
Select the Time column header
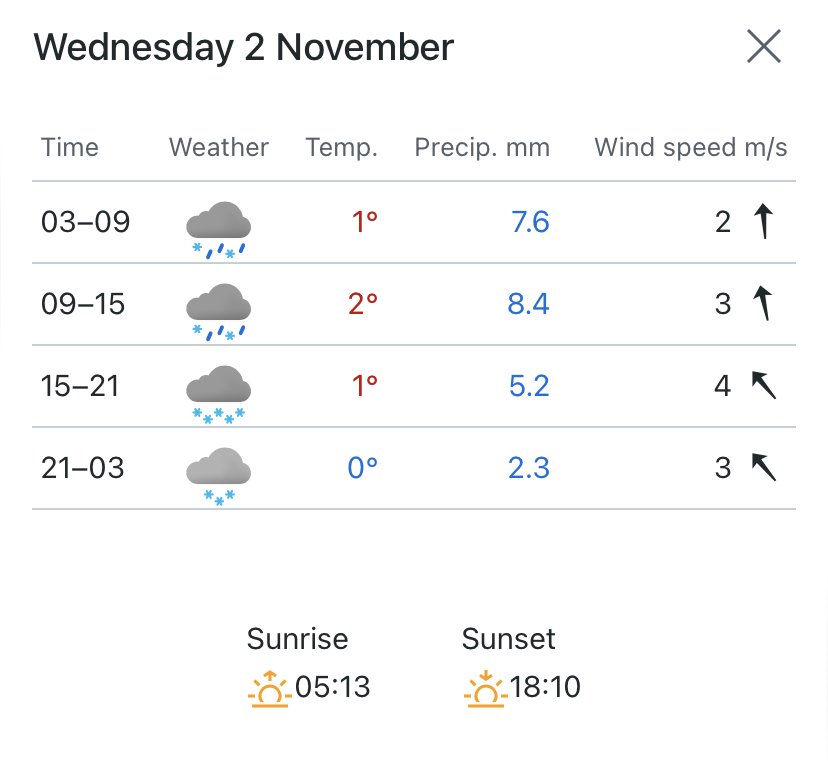(70, 147)
